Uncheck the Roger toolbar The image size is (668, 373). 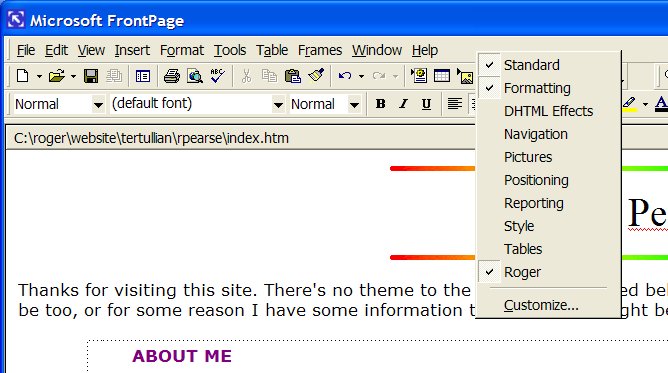pyautogui.click(x=549, y=272)
